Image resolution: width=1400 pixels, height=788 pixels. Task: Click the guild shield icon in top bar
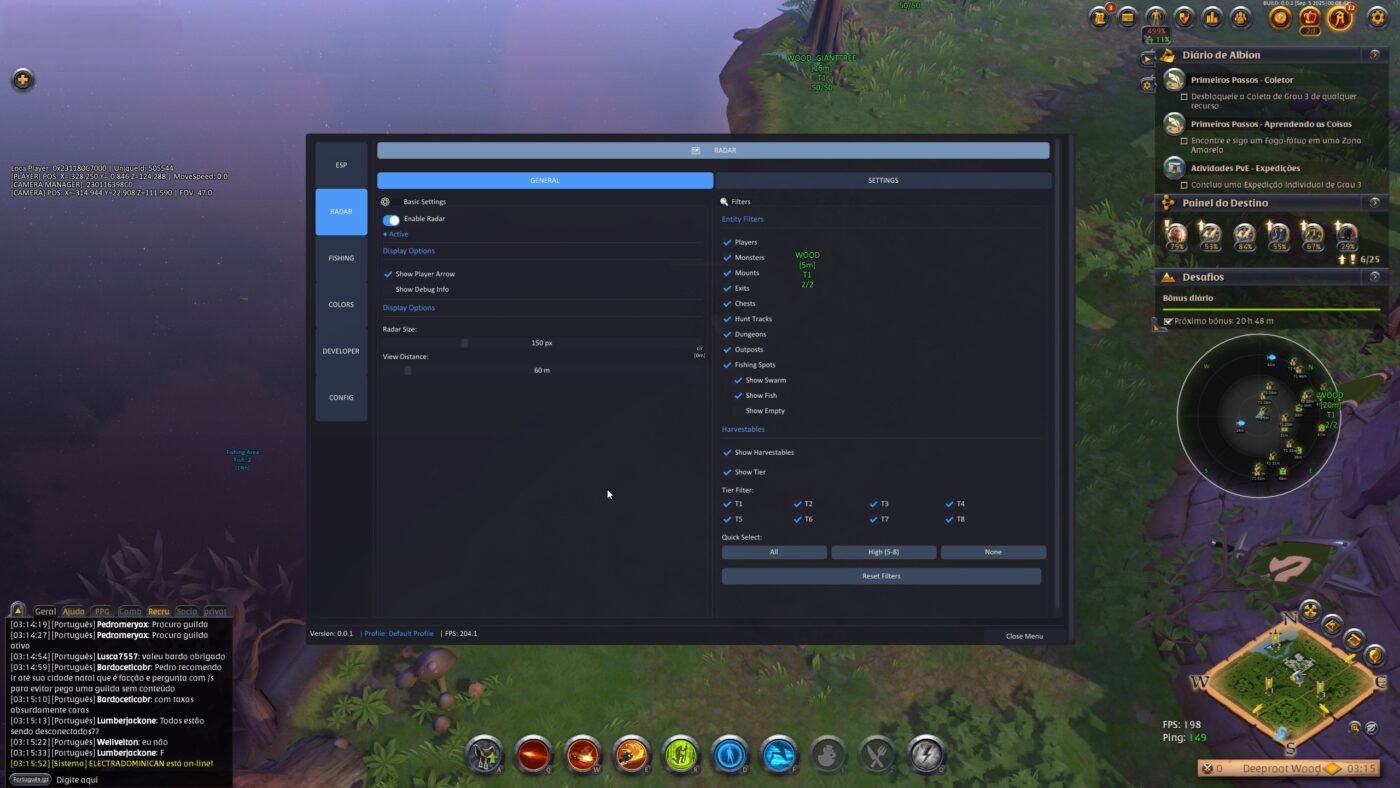pyautogui.click(x=1185, y=17)
